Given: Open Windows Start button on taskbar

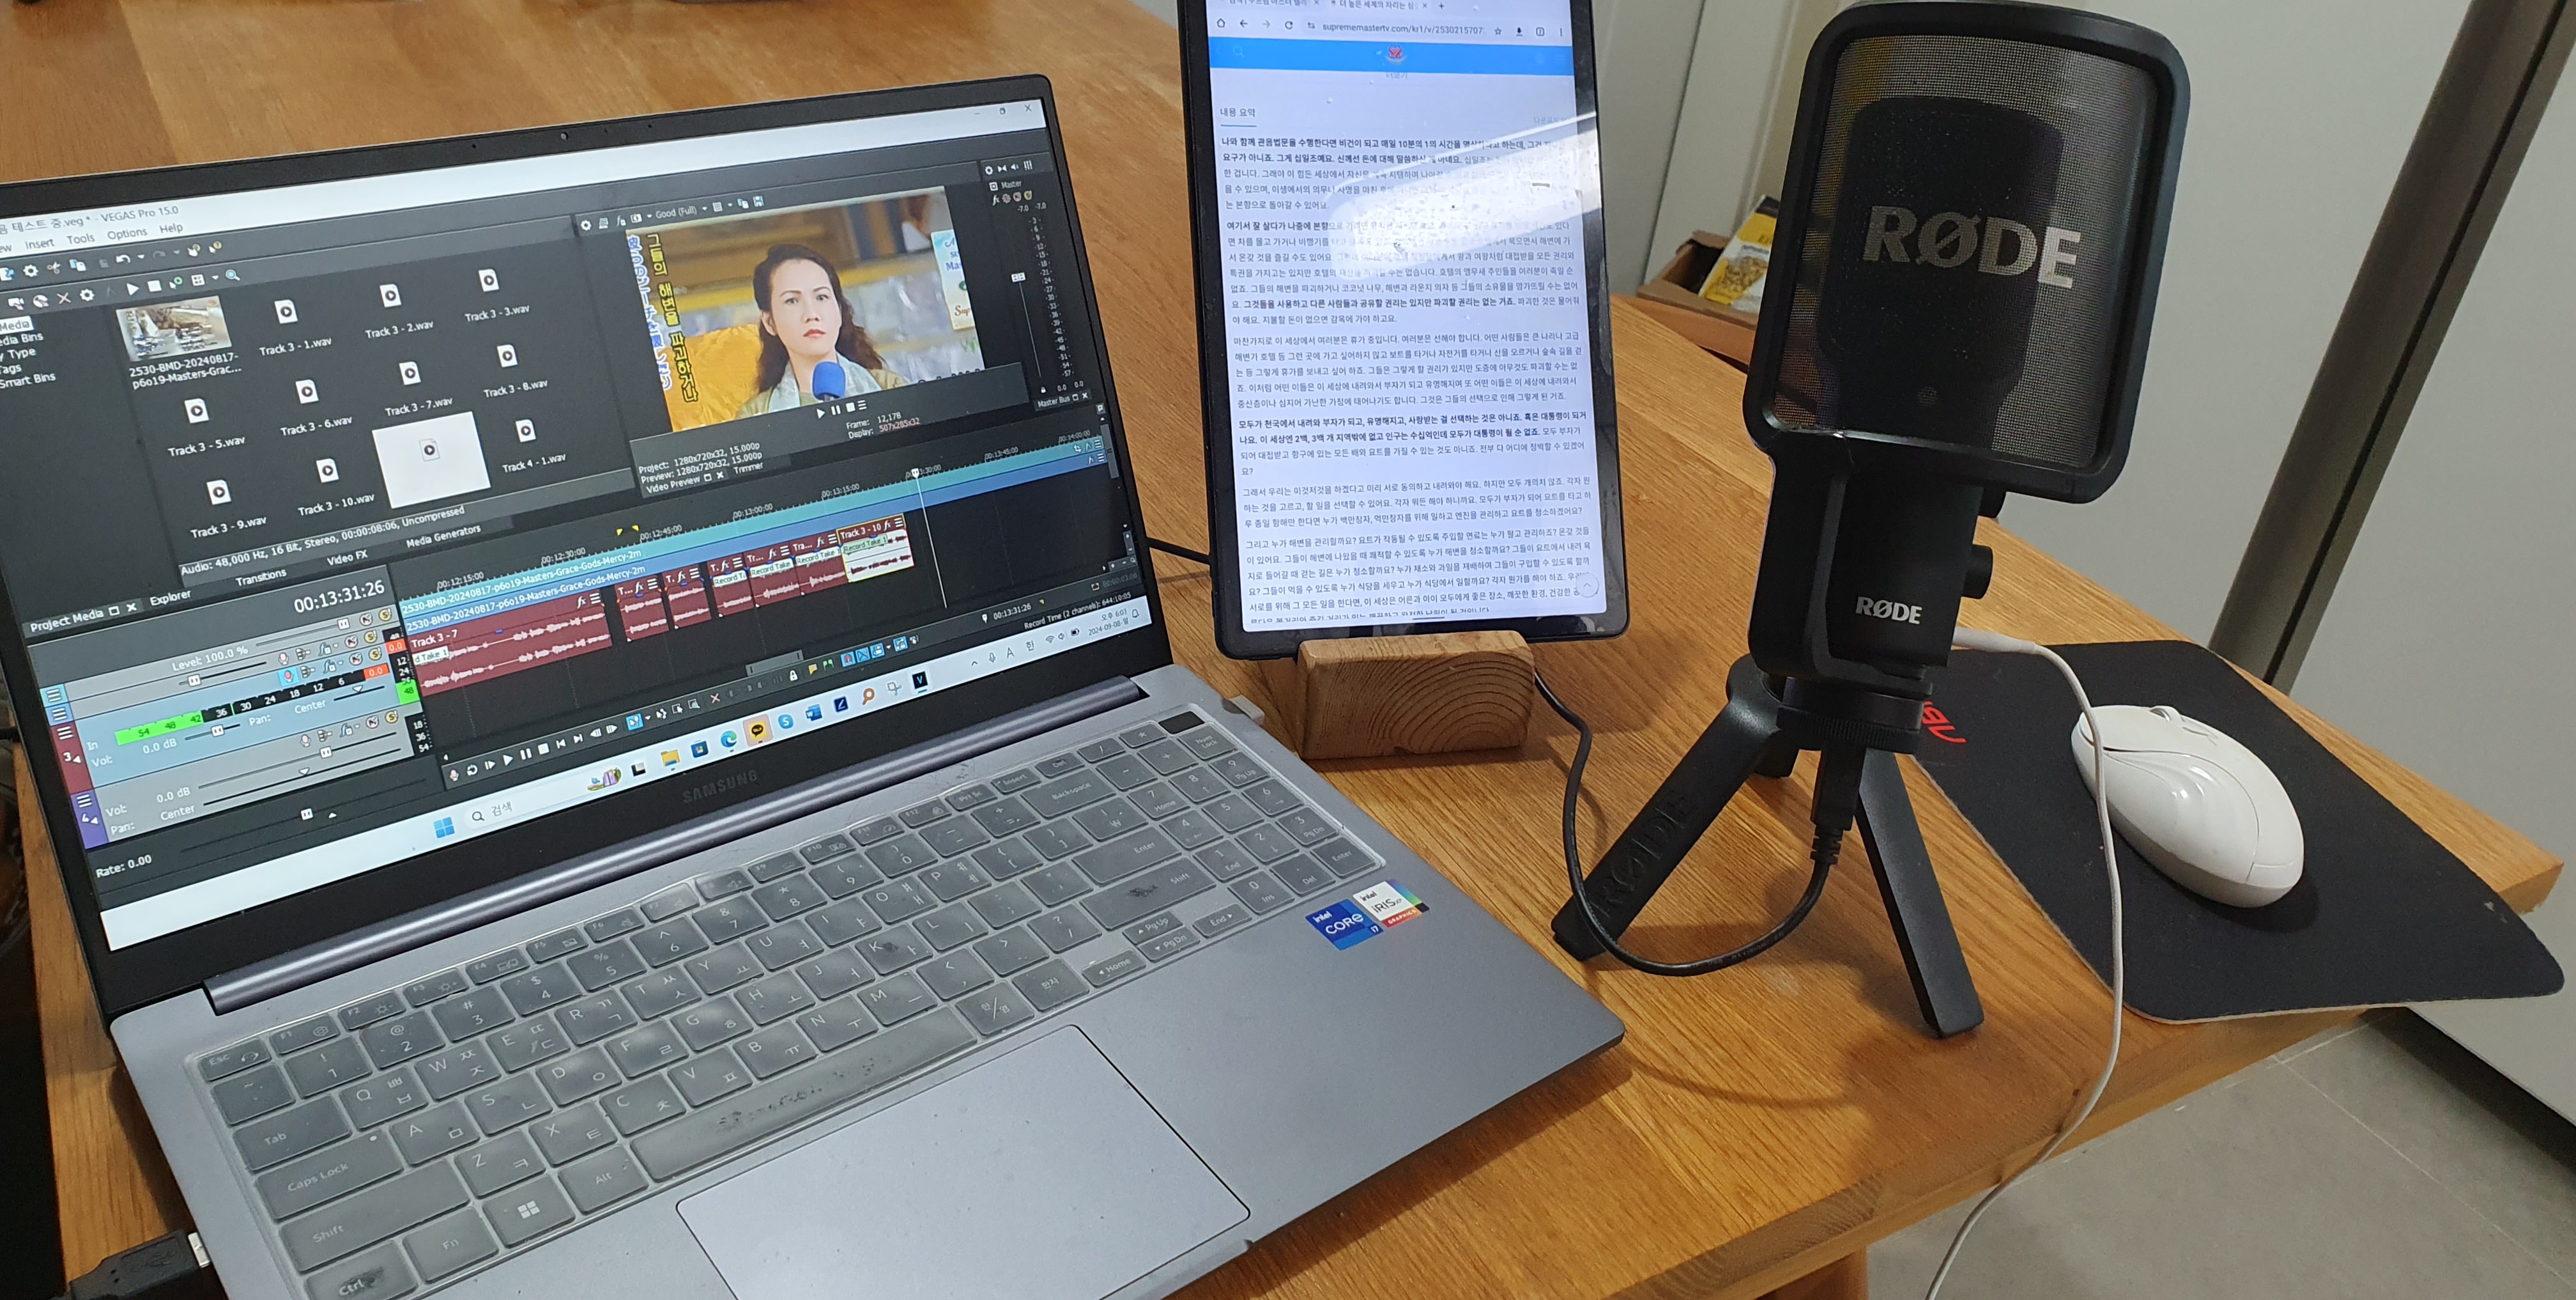Looking at the screenshot, I should click(x=445, y=827).
